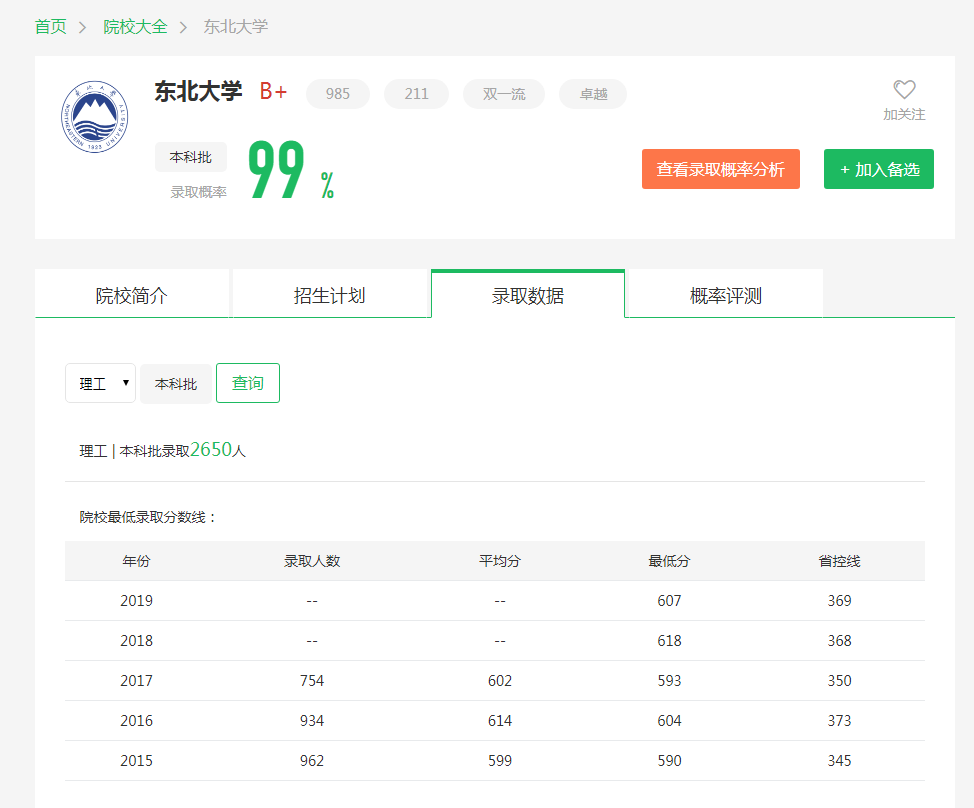The height and width of the screenshot is (808, 974).
Task: Click the 614 average score for 2016
Action: [499, 720]
